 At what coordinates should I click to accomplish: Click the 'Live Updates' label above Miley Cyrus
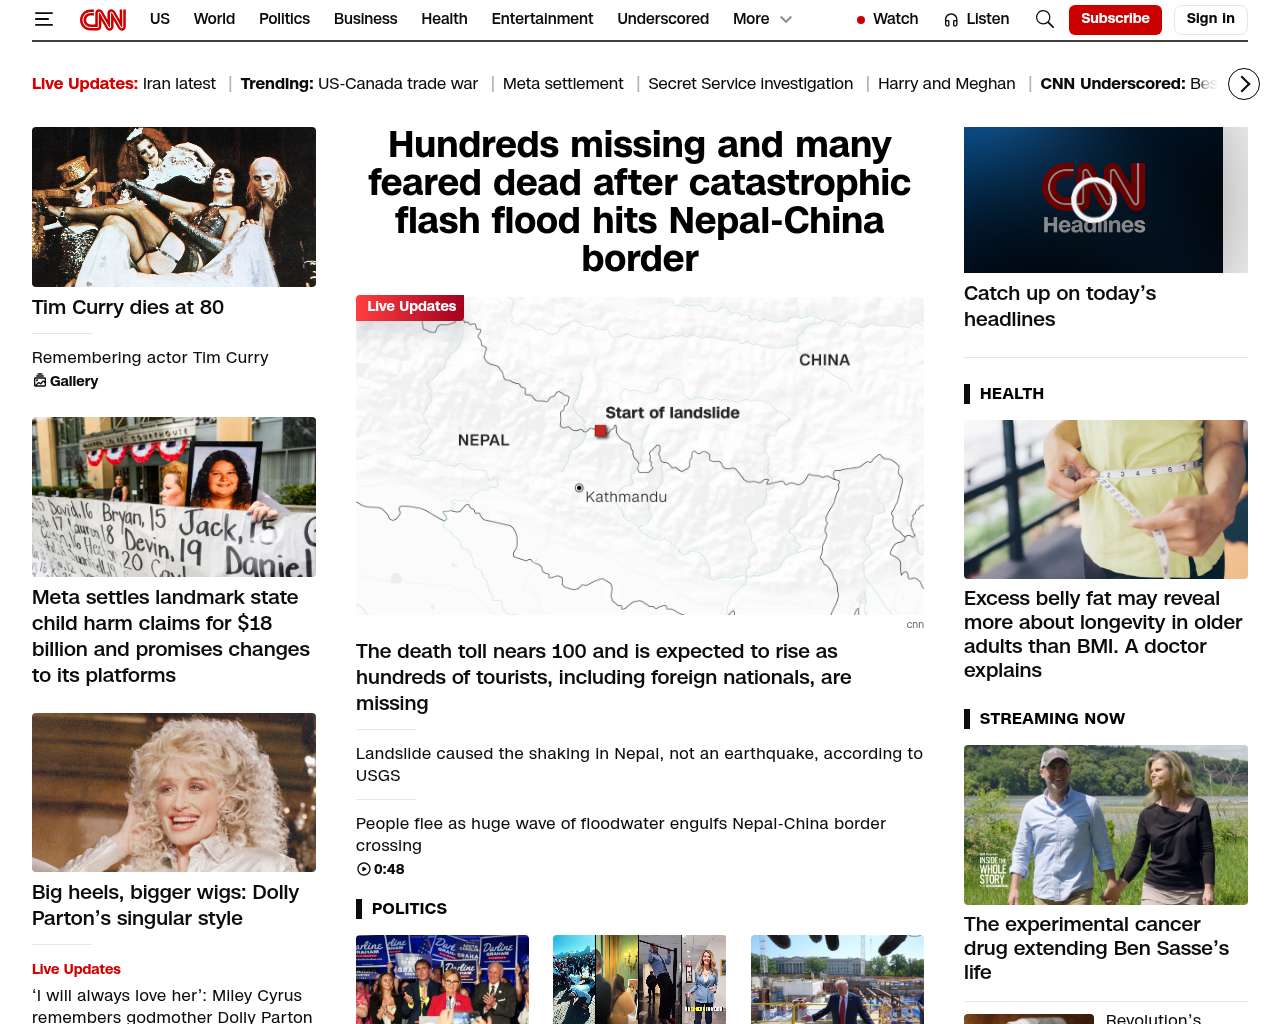[x=76, y=969]
